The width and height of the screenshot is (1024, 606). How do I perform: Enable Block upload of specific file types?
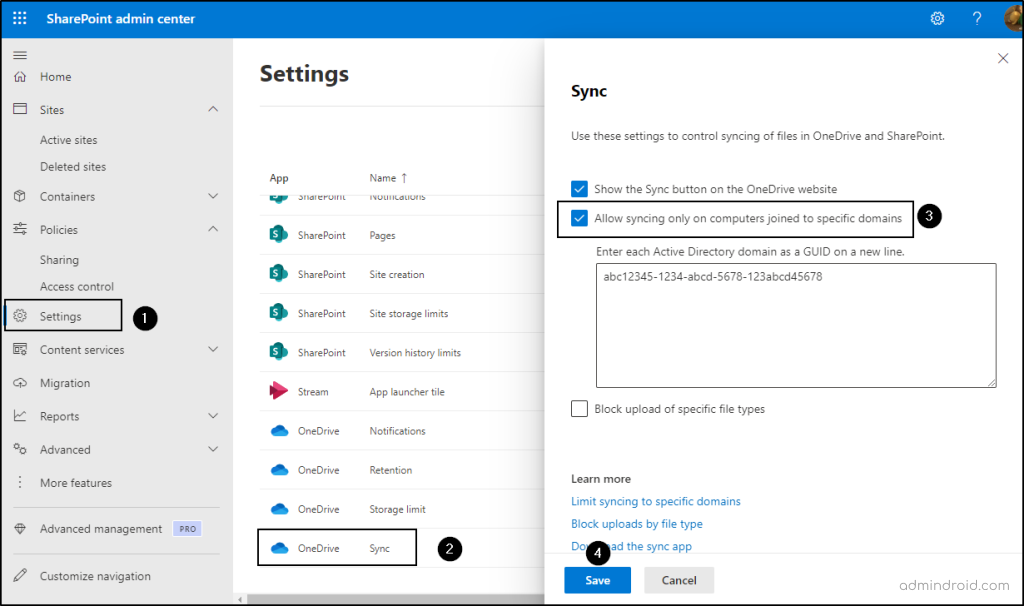pos(579,409)
